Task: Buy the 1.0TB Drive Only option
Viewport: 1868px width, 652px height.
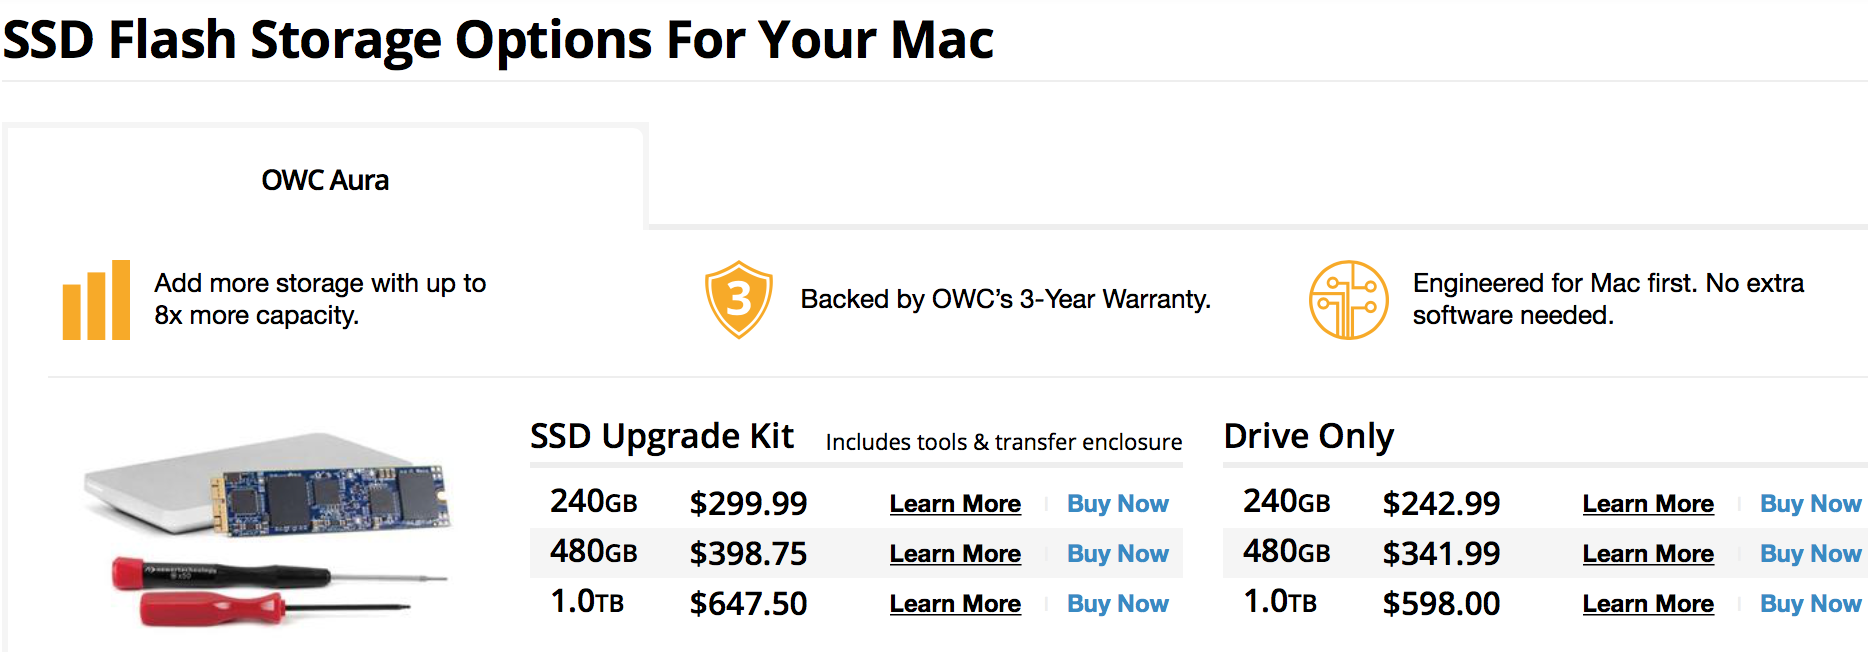Action: (1810, 604)
